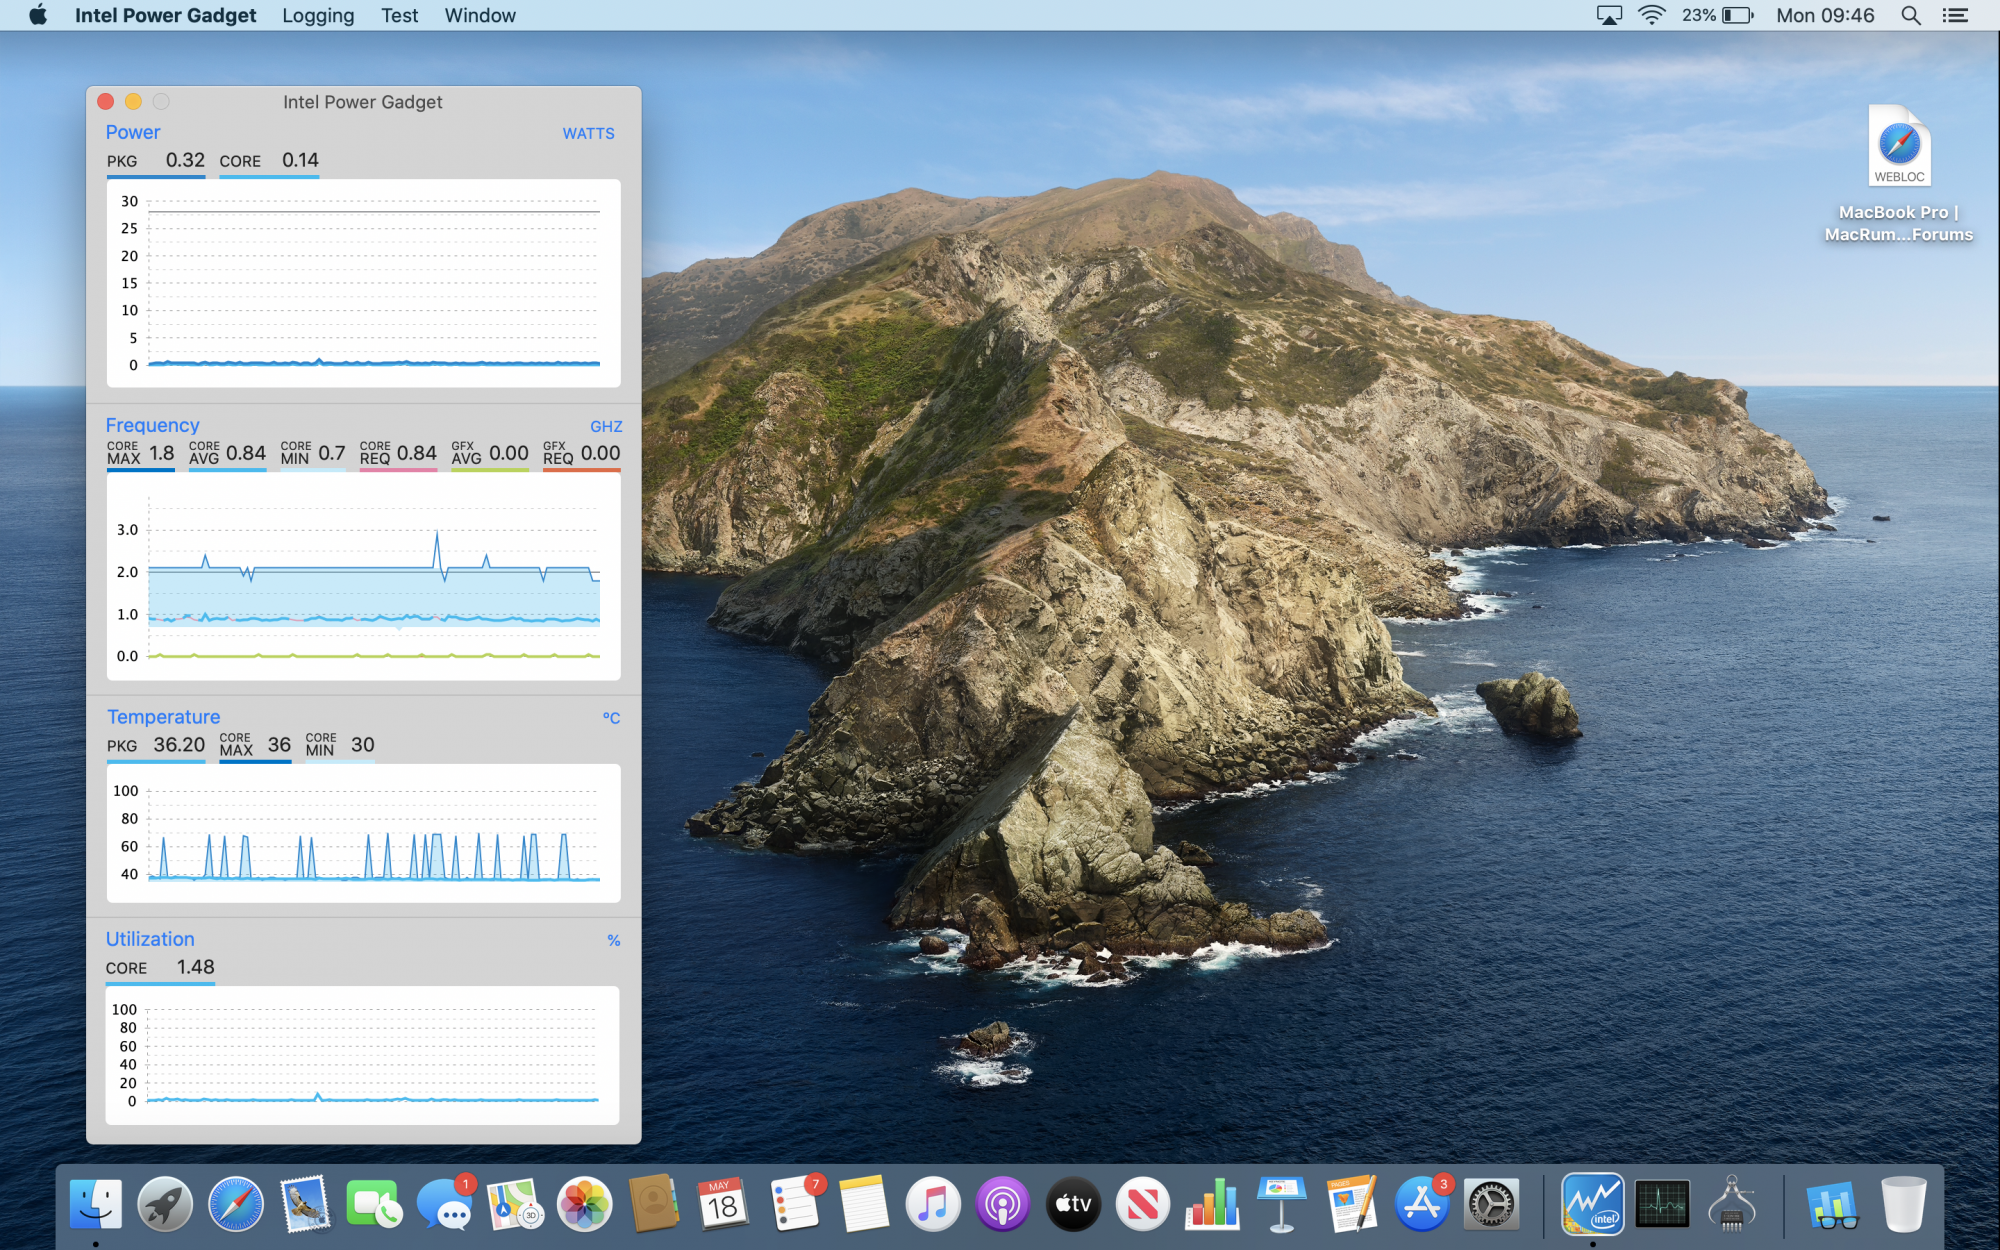Viewport: 2000px width, 1250px height.
Task: Click the Spotlight search icon
Action: (x=1910, y=15)
